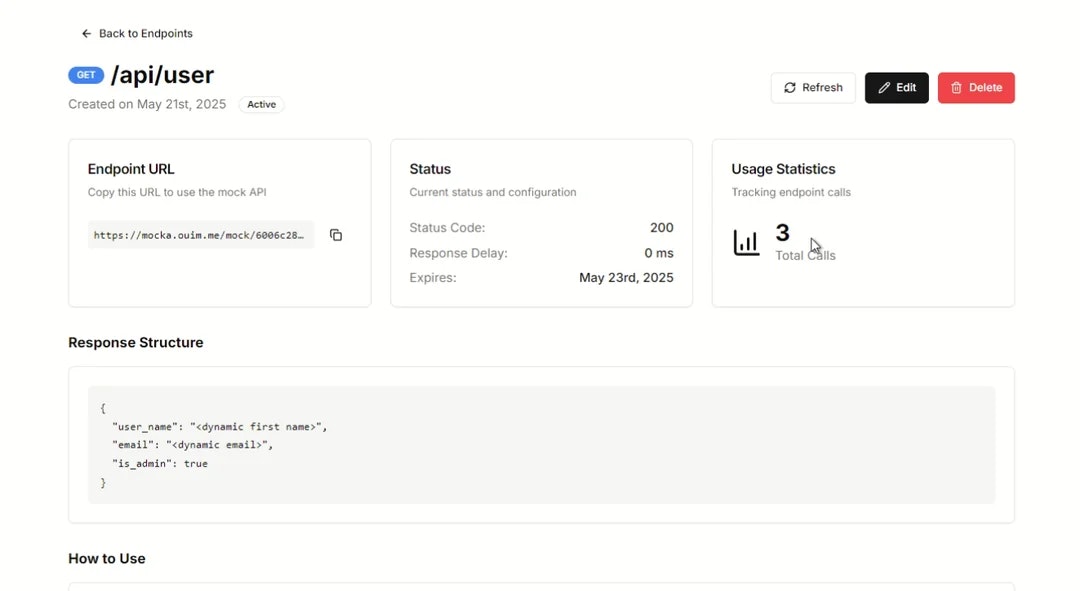Screen dimensions: 1080x591
Task: Click the is_admin: true line
Action: coord(160,464)
